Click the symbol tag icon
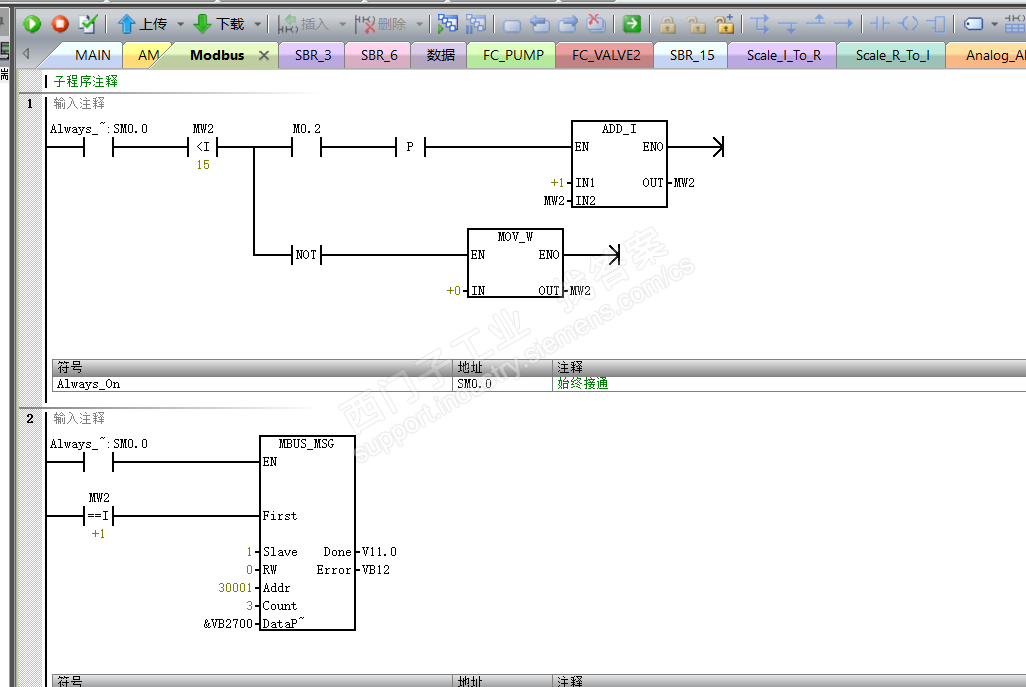This screenshot has width=1026, height=687. click(974, 24)
